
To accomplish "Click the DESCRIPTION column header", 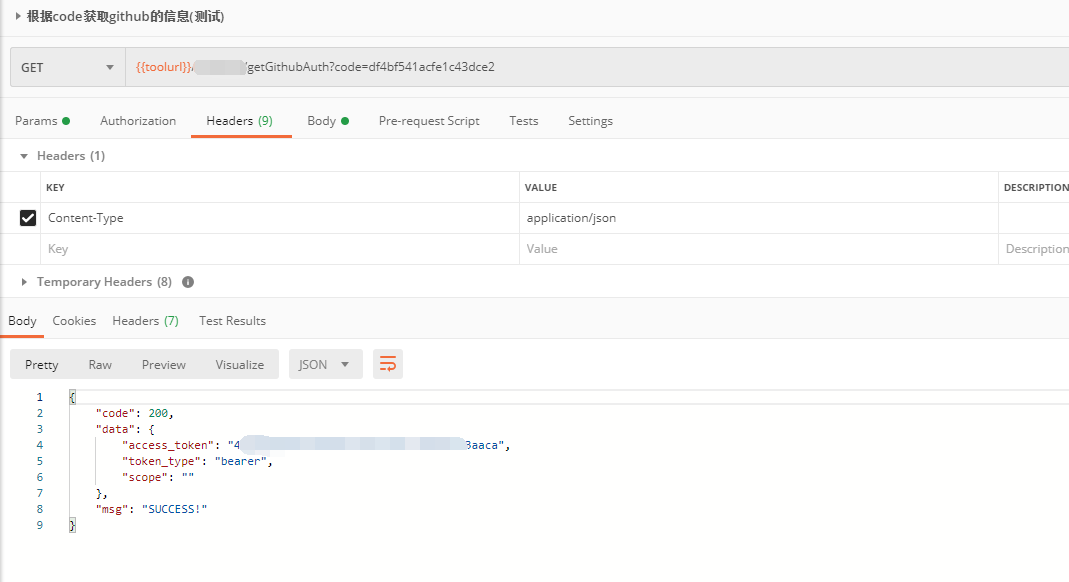I will click(1036, 187).
